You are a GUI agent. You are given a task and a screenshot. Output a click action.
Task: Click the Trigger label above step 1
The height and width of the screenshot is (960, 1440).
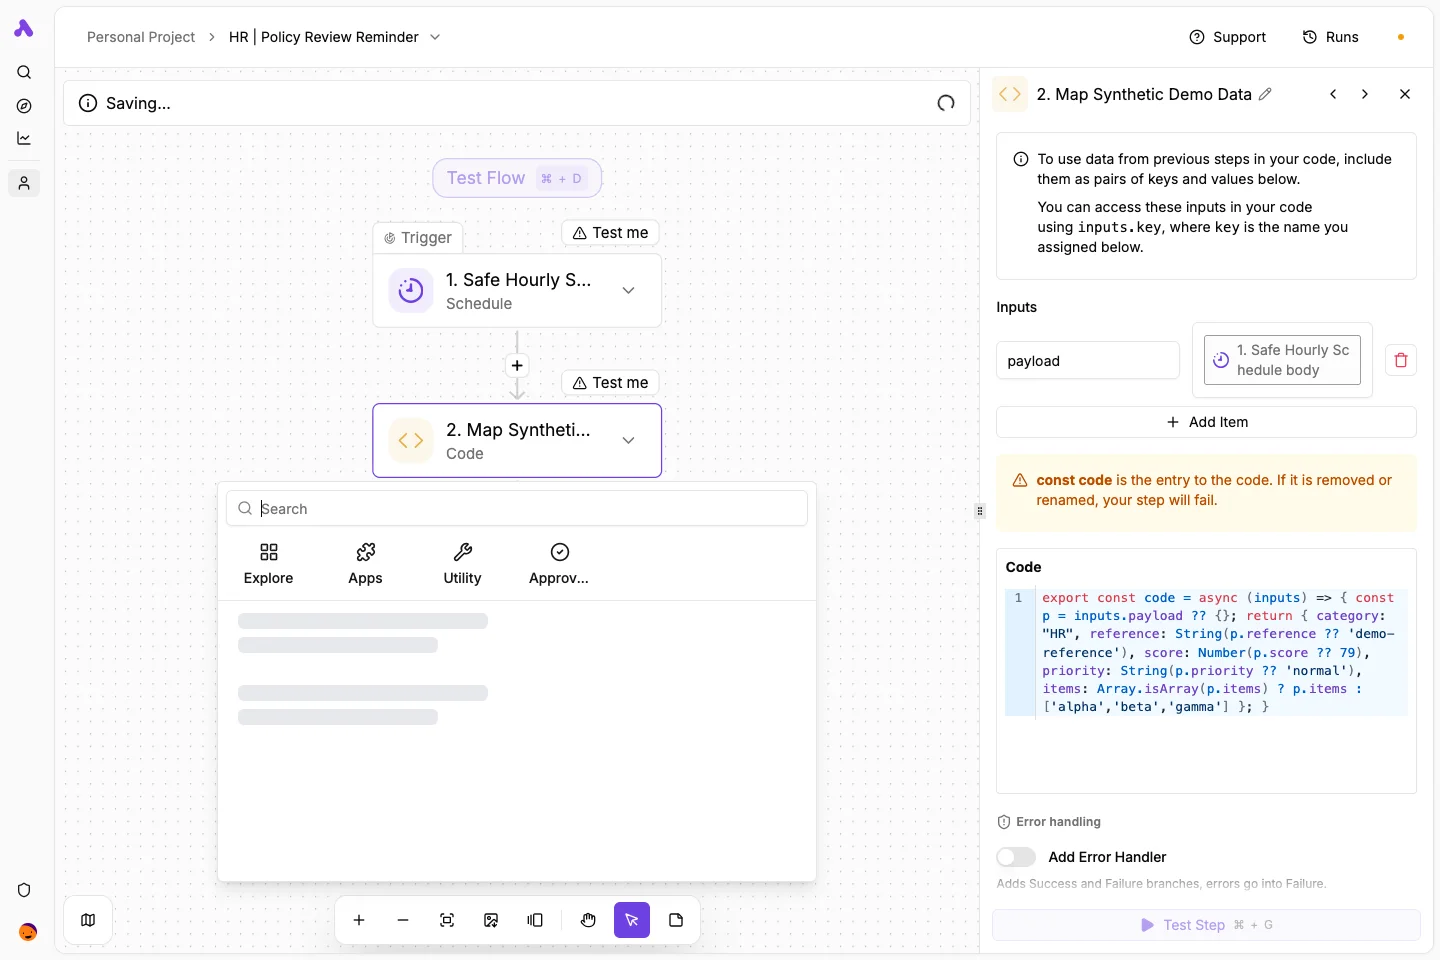tap(418, 238)
